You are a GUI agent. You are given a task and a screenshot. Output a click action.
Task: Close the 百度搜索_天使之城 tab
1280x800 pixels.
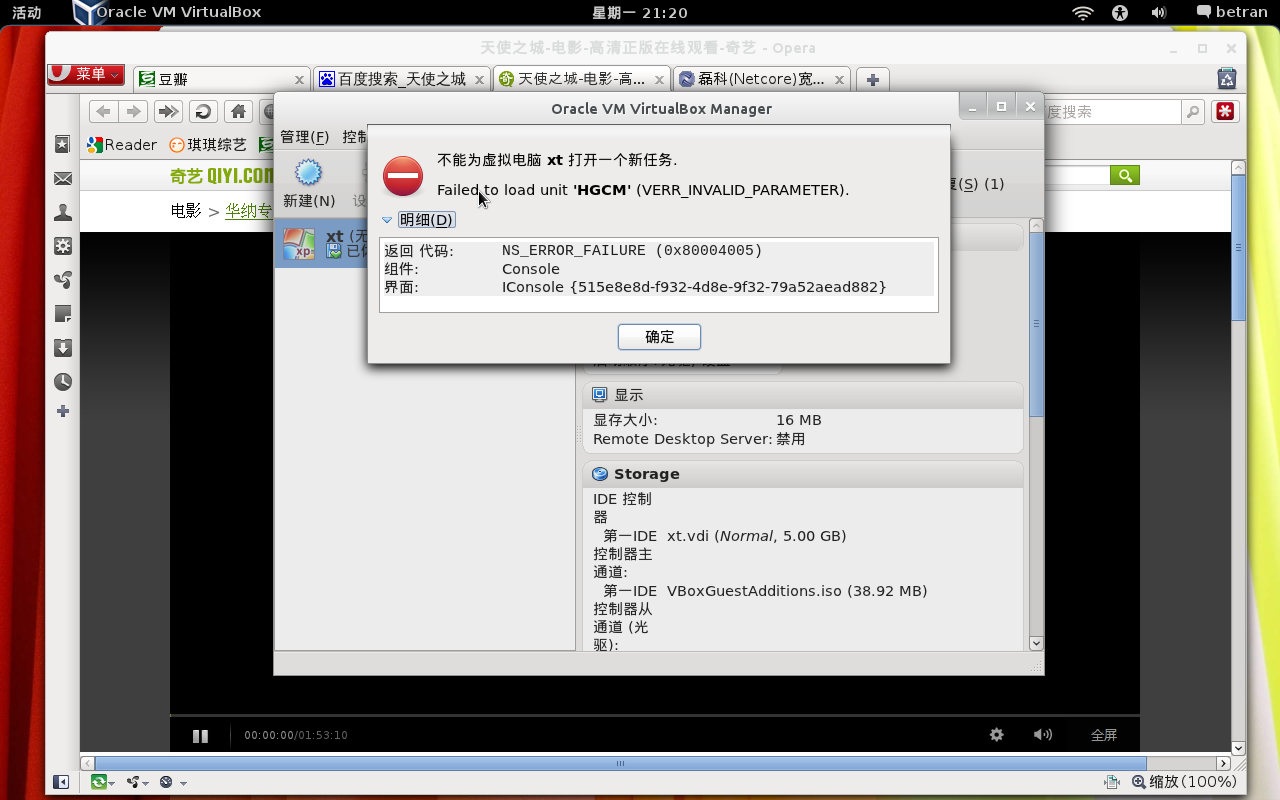pyautogui.click(x=479, y=80)
